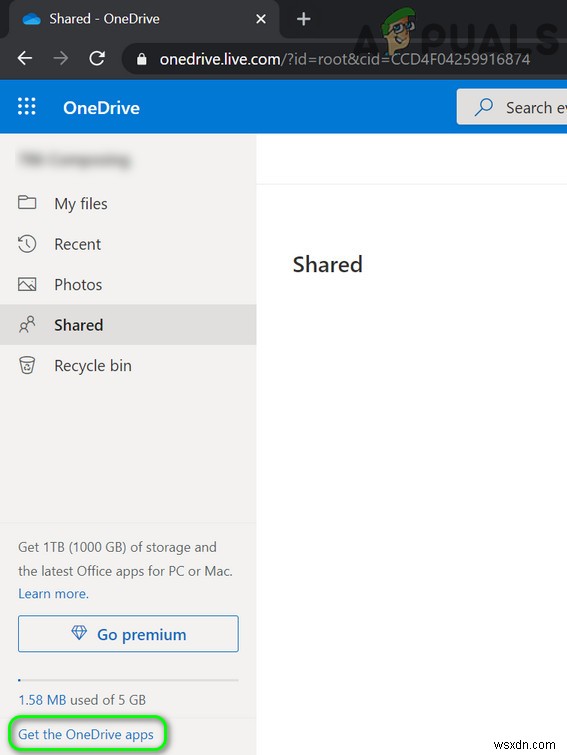
Task: Click the browser forward arrow
Action: [x=61, y=59]
